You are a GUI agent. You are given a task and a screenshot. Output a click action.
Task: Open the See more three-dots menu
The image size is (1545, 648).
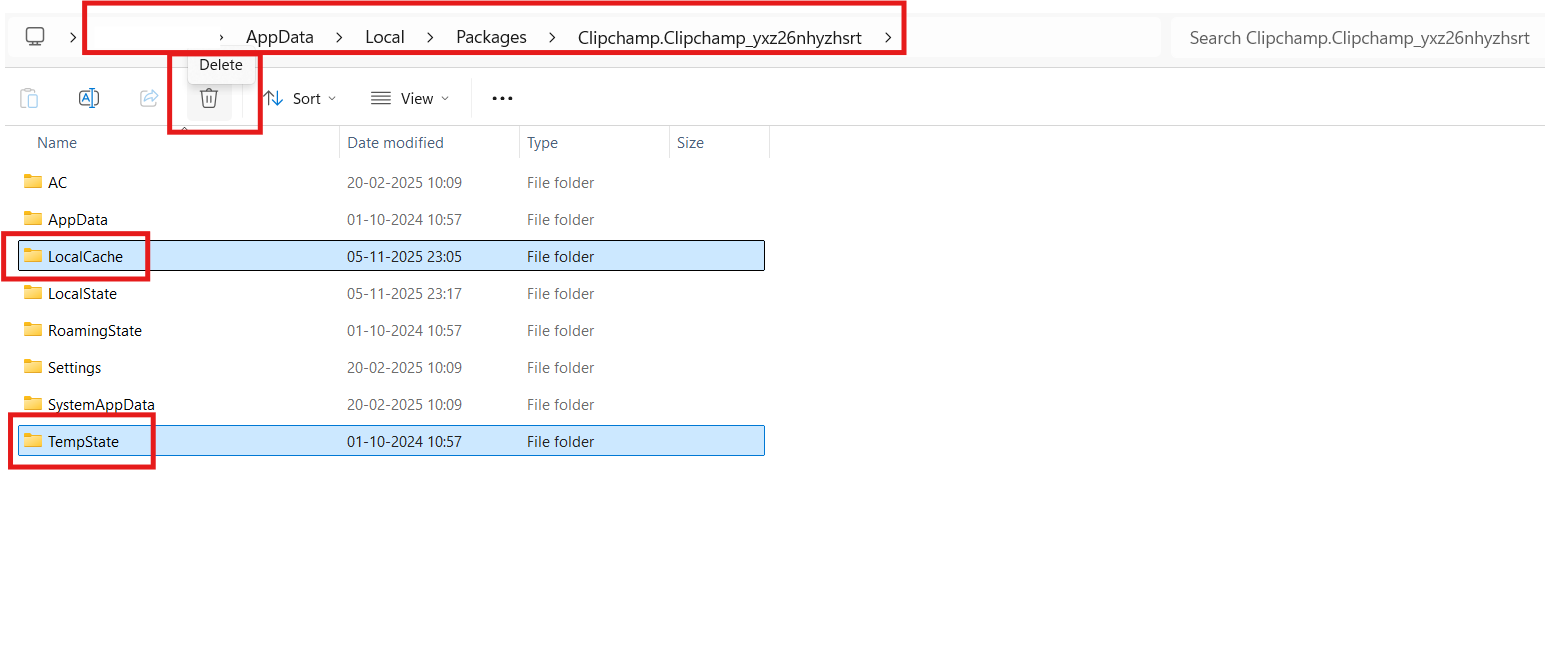click(x=502, y=98)
